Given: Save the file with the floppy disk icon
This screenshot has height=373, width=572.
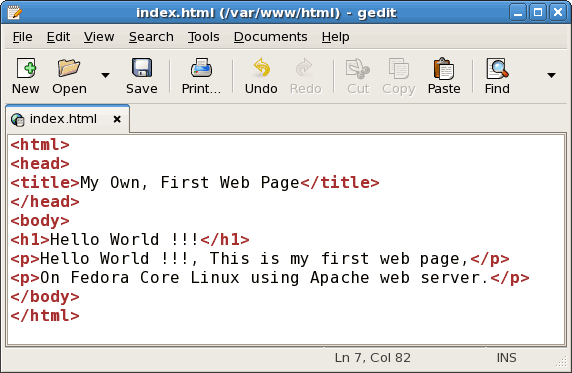Looking at the screenshot, I should tap(142, 68).
